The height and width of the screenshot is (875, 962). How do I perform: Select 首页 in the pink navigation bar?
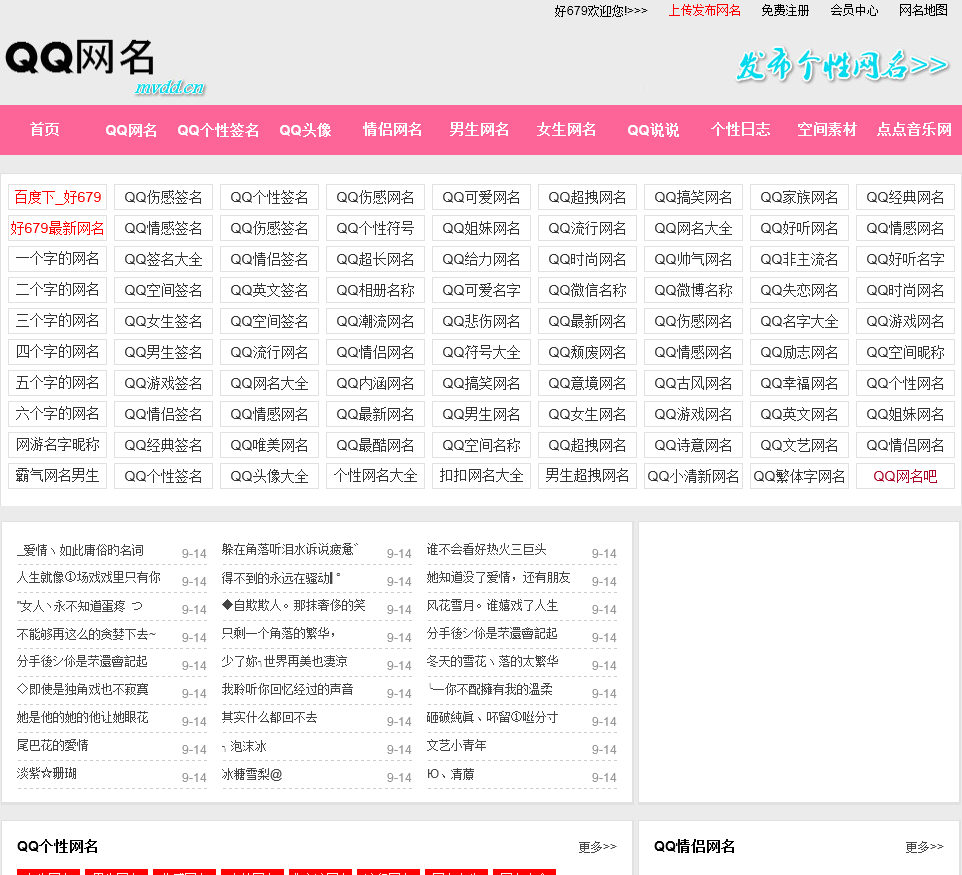click(x=45, y=129)
